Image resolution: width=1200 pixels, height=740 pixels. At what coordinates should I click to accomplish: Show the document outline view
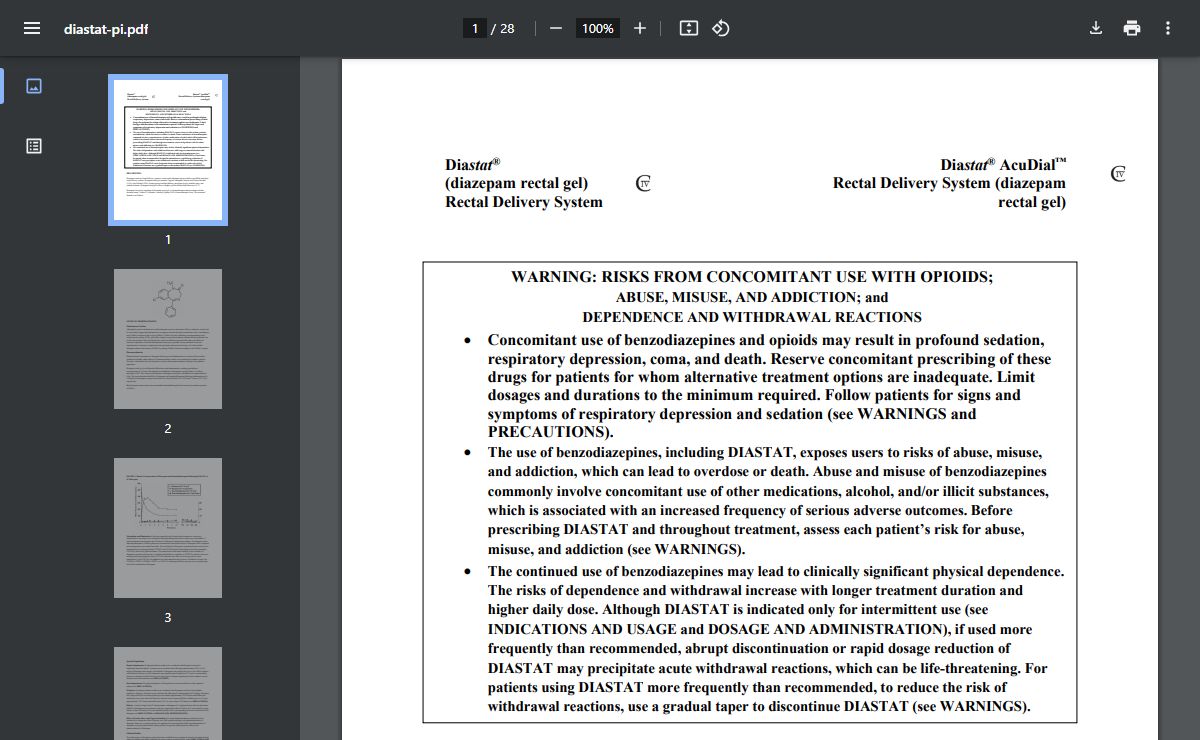tap(34, 146)
